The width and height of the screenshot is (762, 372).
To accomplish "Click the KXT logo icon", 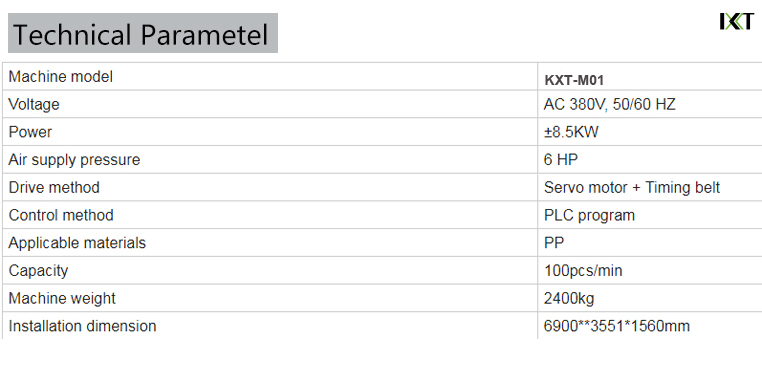I will pyautogui.click(x=737, y=22).
